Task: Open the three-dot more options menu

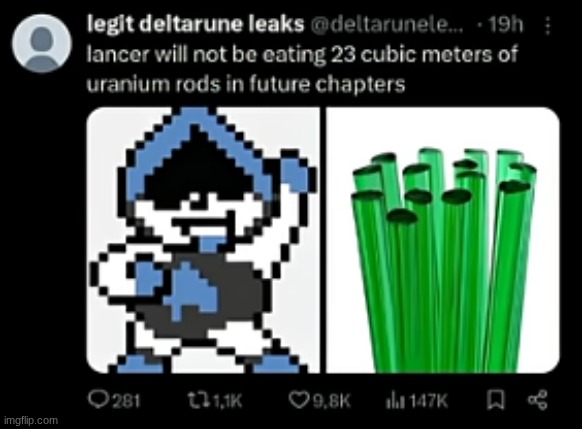Action: pyautogui.click(x=547, y=25)
